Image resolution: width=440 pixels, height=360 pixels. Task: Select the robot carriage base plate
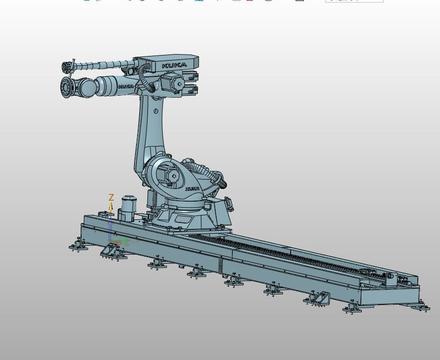point(193,221)
